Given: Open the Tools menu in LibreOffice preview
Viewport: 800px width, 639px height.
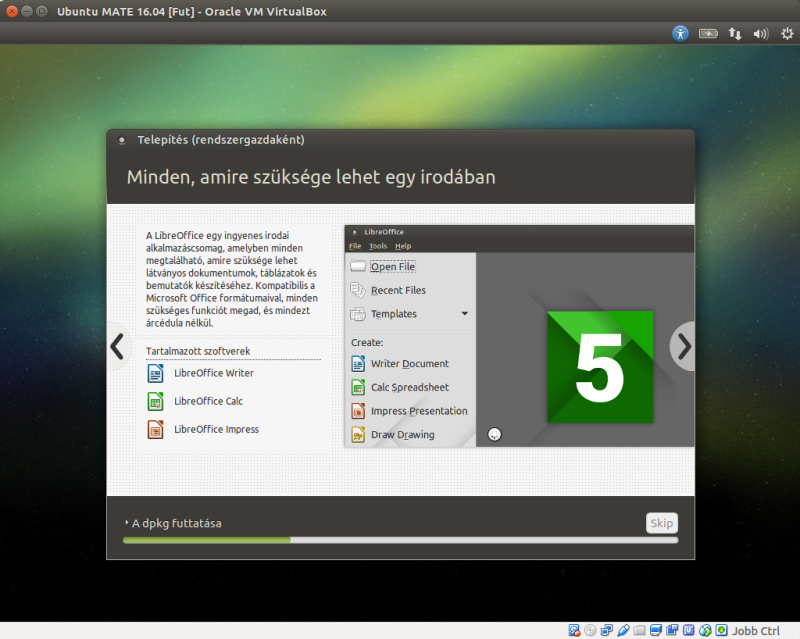Looking at the screenshot, I should pos(378,246).
